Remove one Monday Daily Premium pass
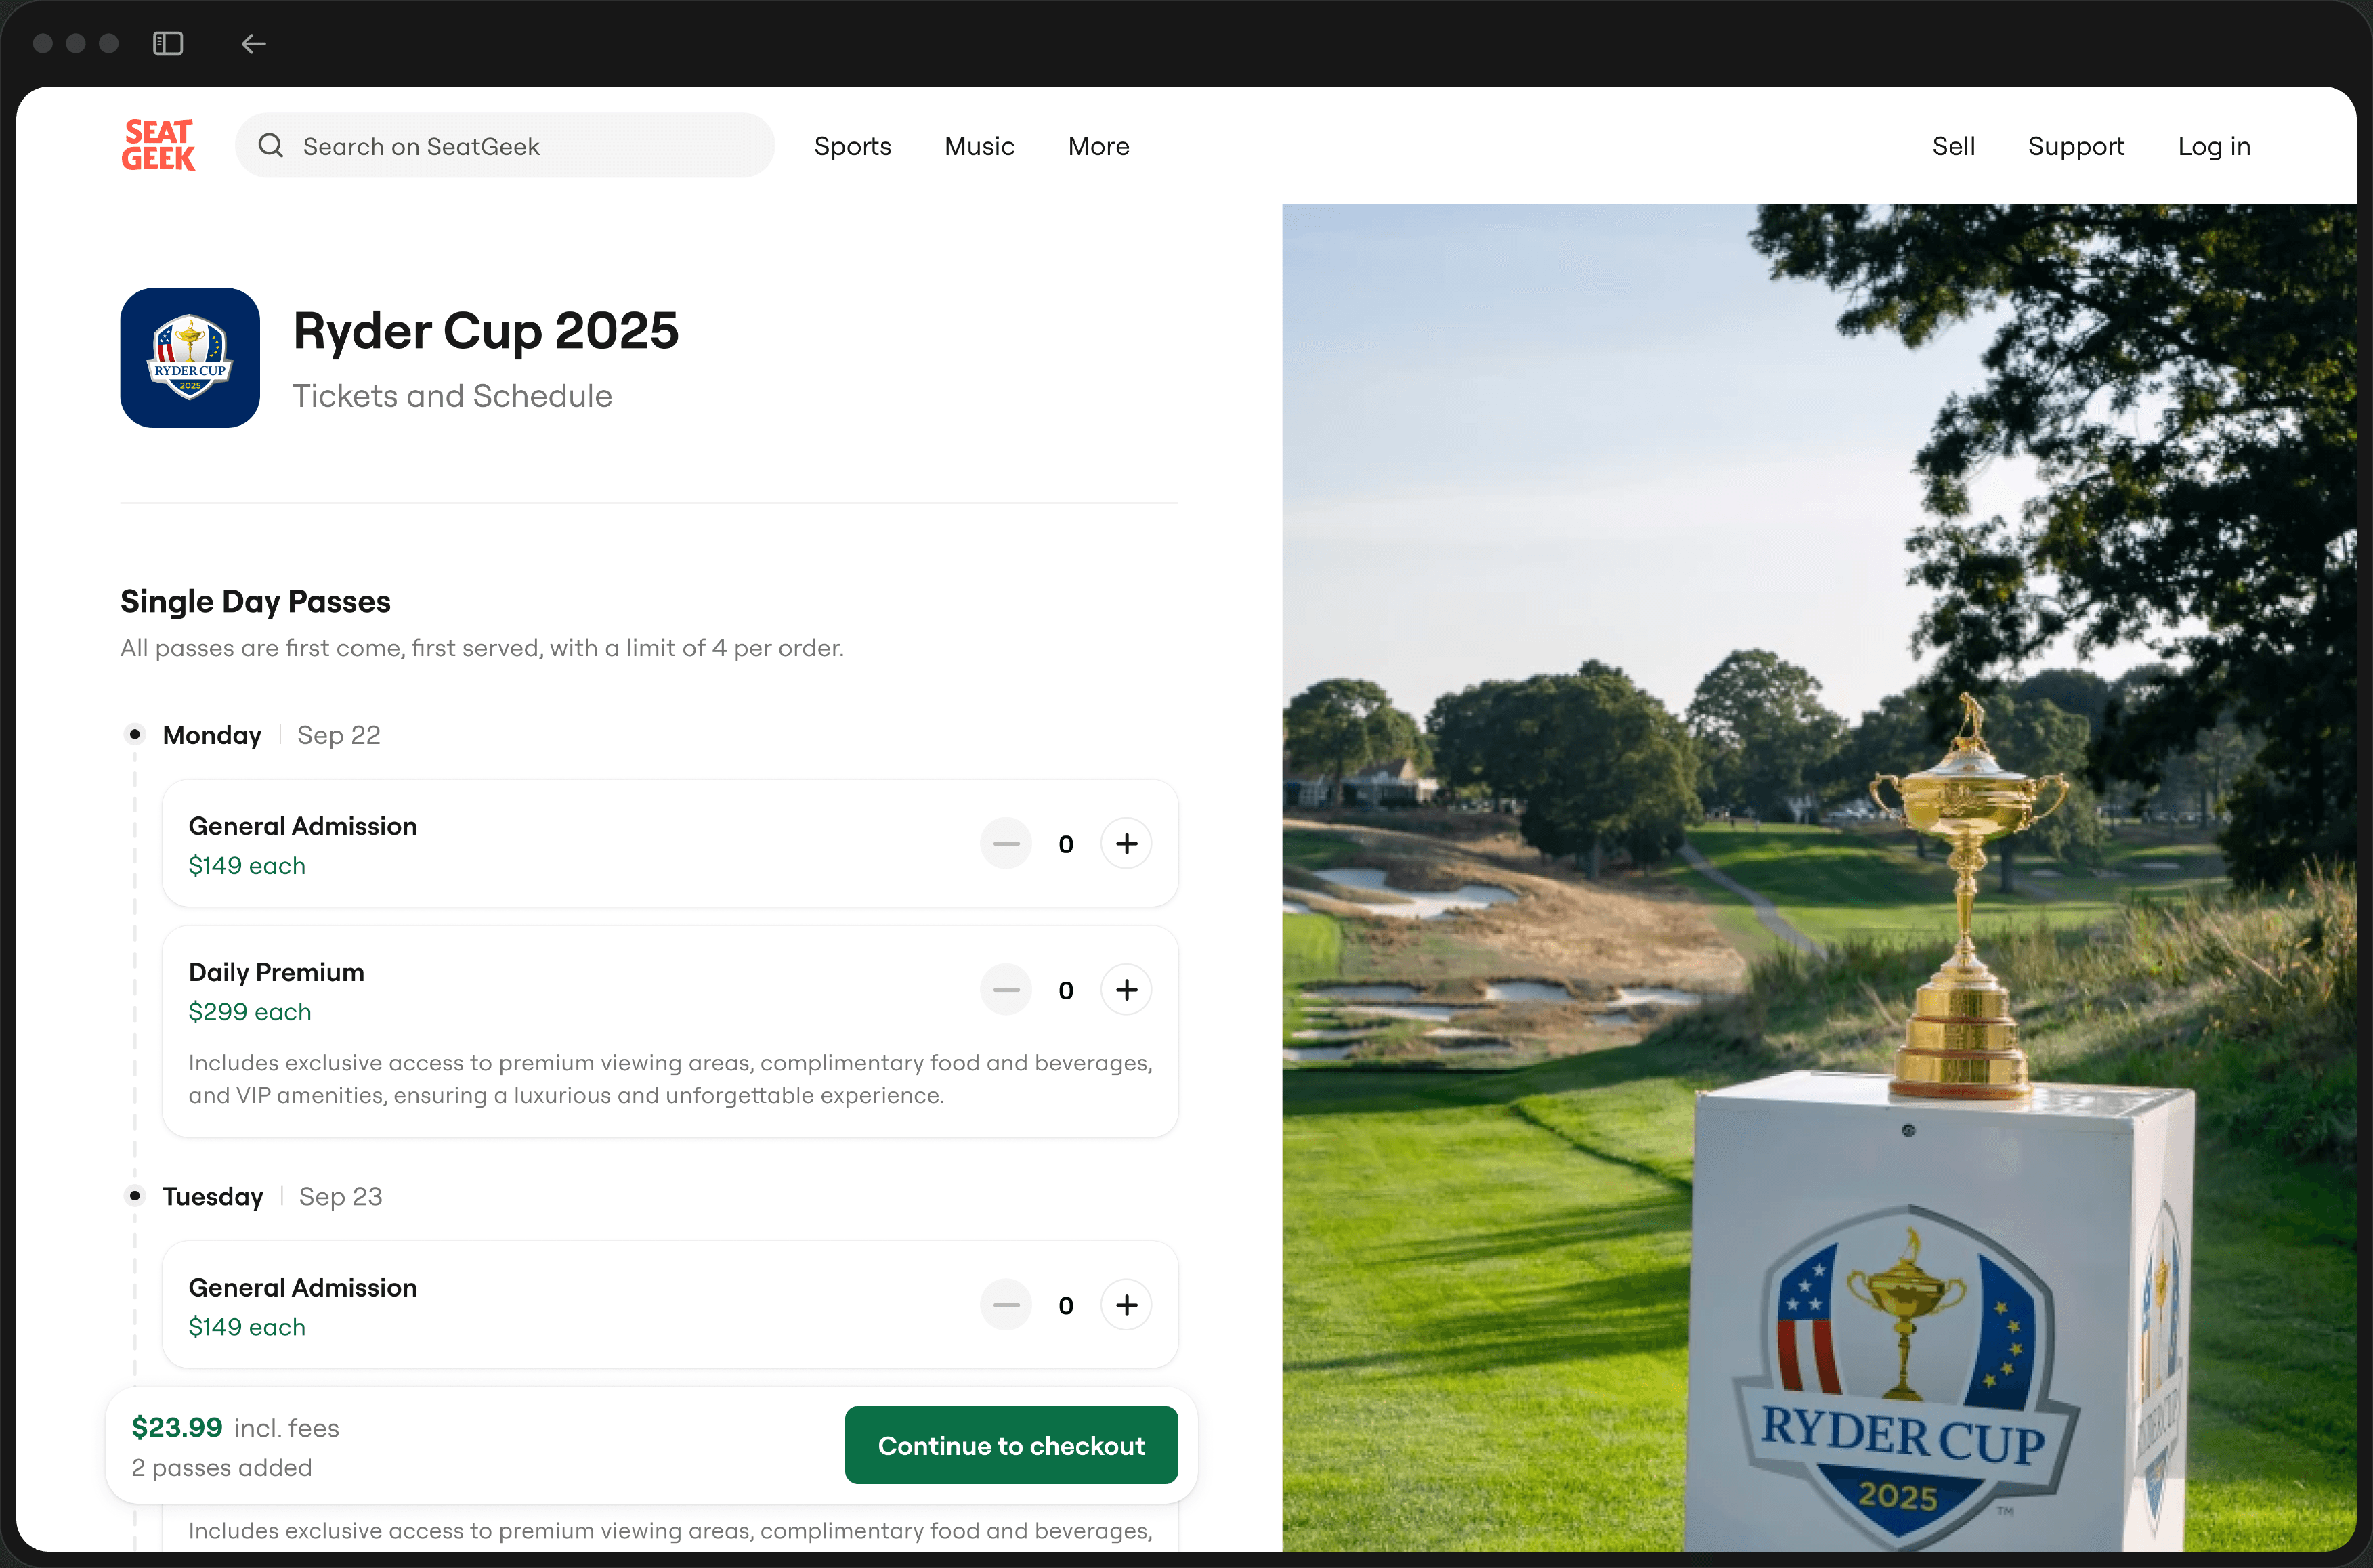2373x1568 pixels. [x=1006, y=989]
